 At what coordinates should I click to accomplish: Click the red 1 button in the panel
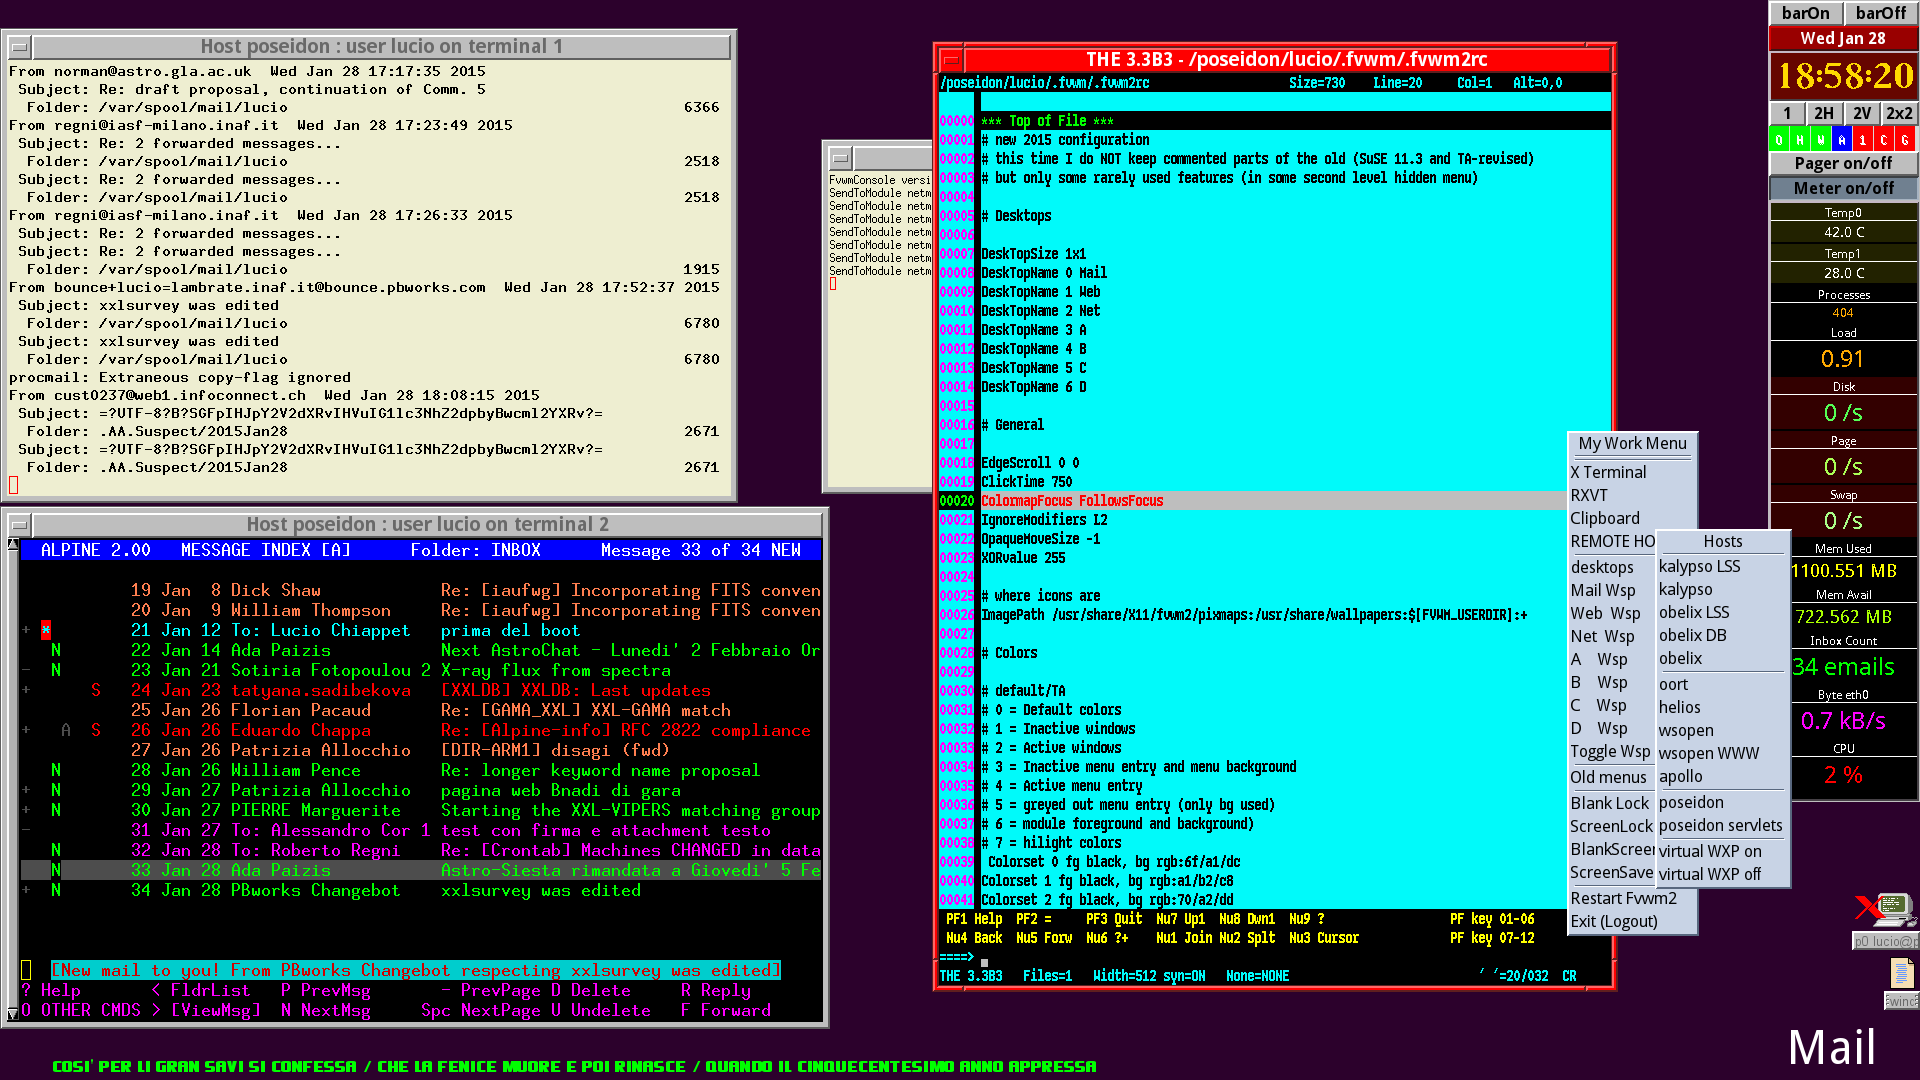[x=1863, y=141]
